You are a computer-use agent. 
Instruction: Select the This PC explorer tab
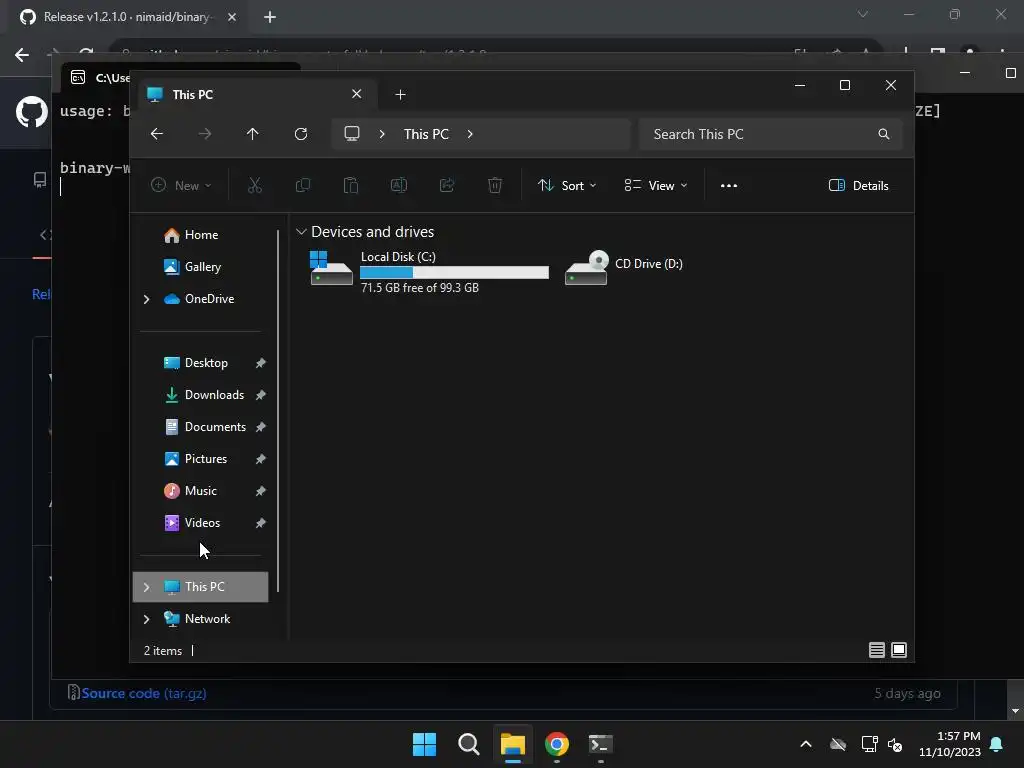click(x=255, y=95)
